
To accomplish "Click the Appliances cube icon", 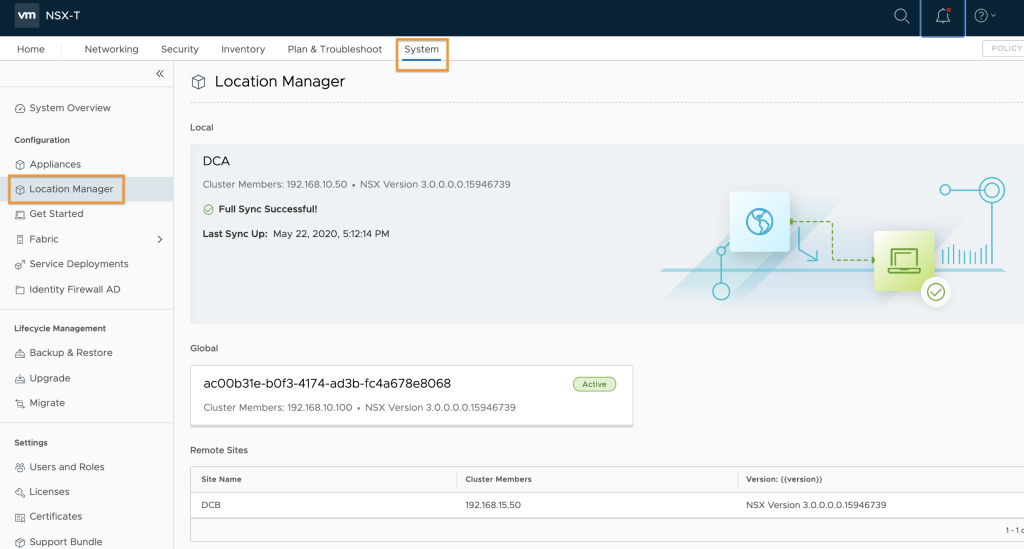I will tap(20, 165).
